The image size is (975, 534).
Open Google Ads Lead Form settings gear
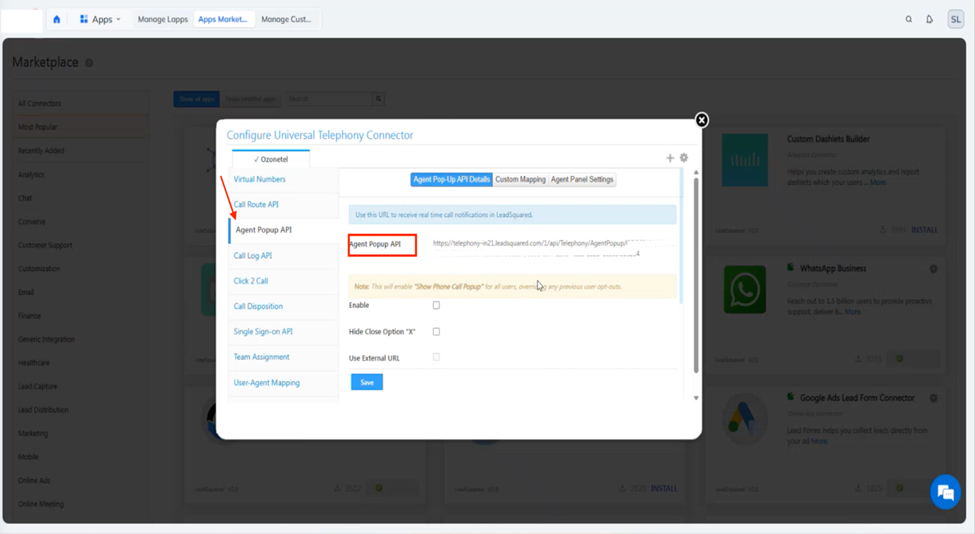[933, 398]
